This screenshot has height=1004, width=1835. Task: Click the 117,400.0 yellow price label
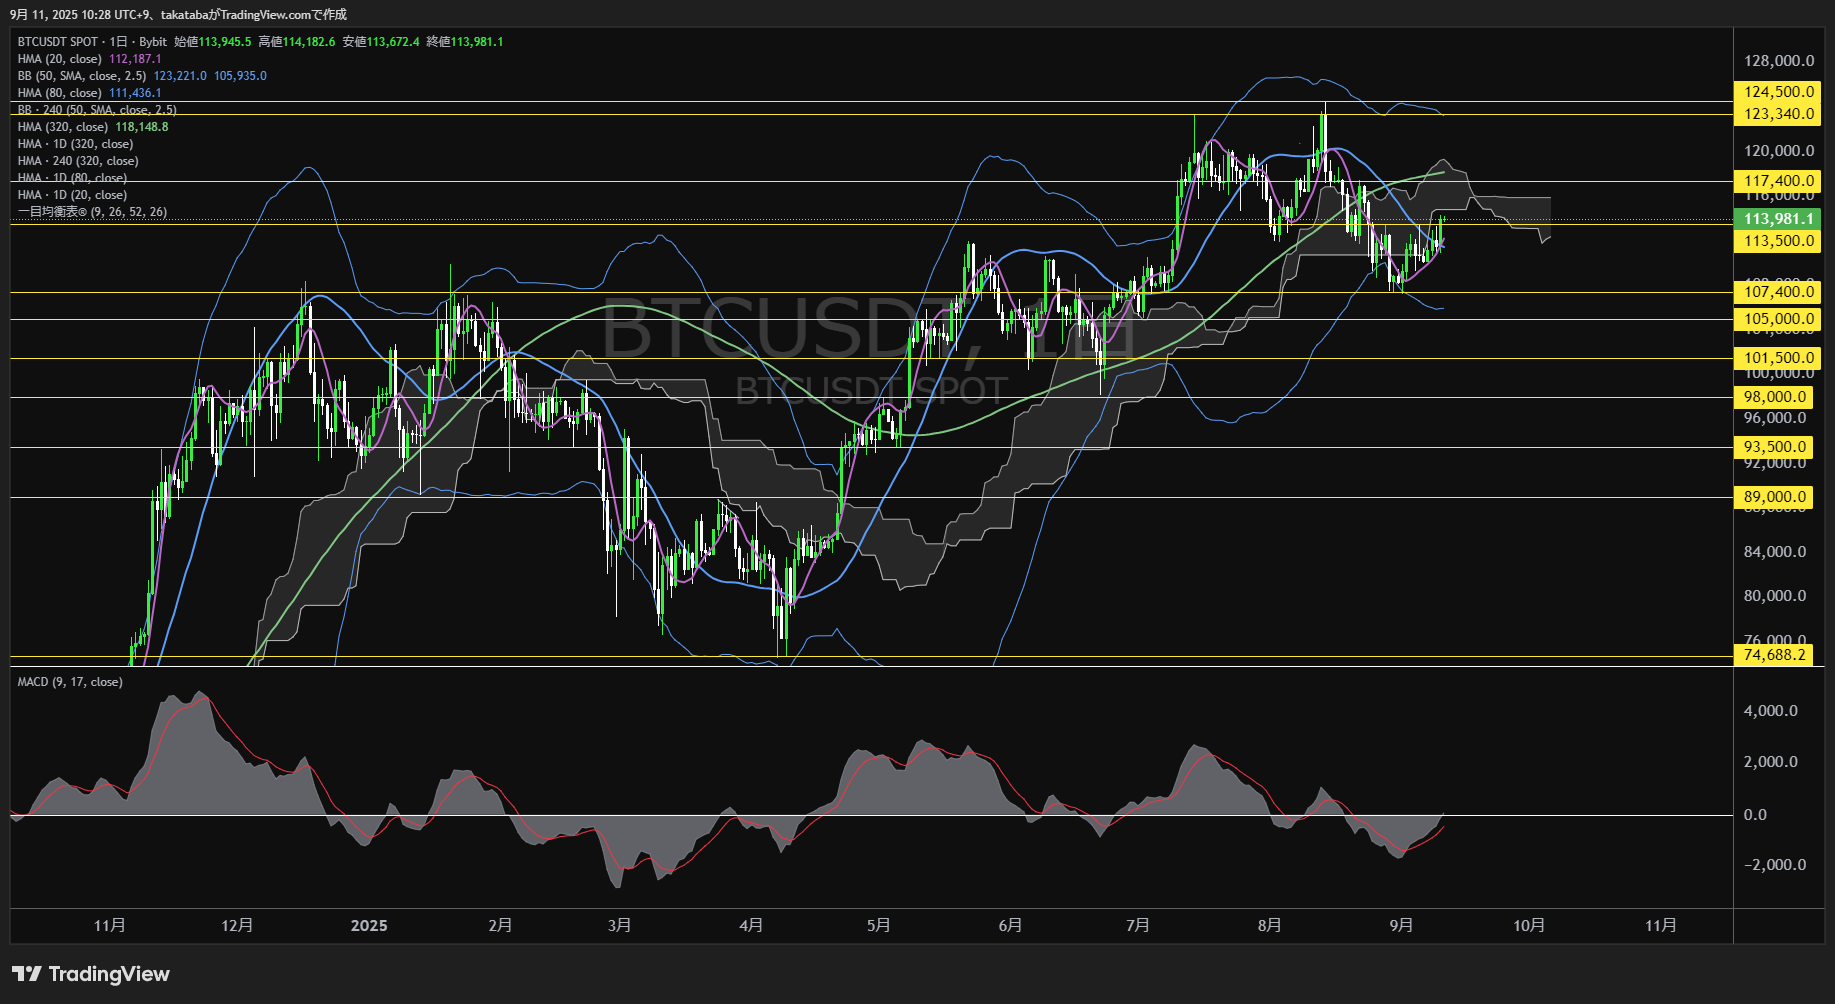pos(1778,181)
